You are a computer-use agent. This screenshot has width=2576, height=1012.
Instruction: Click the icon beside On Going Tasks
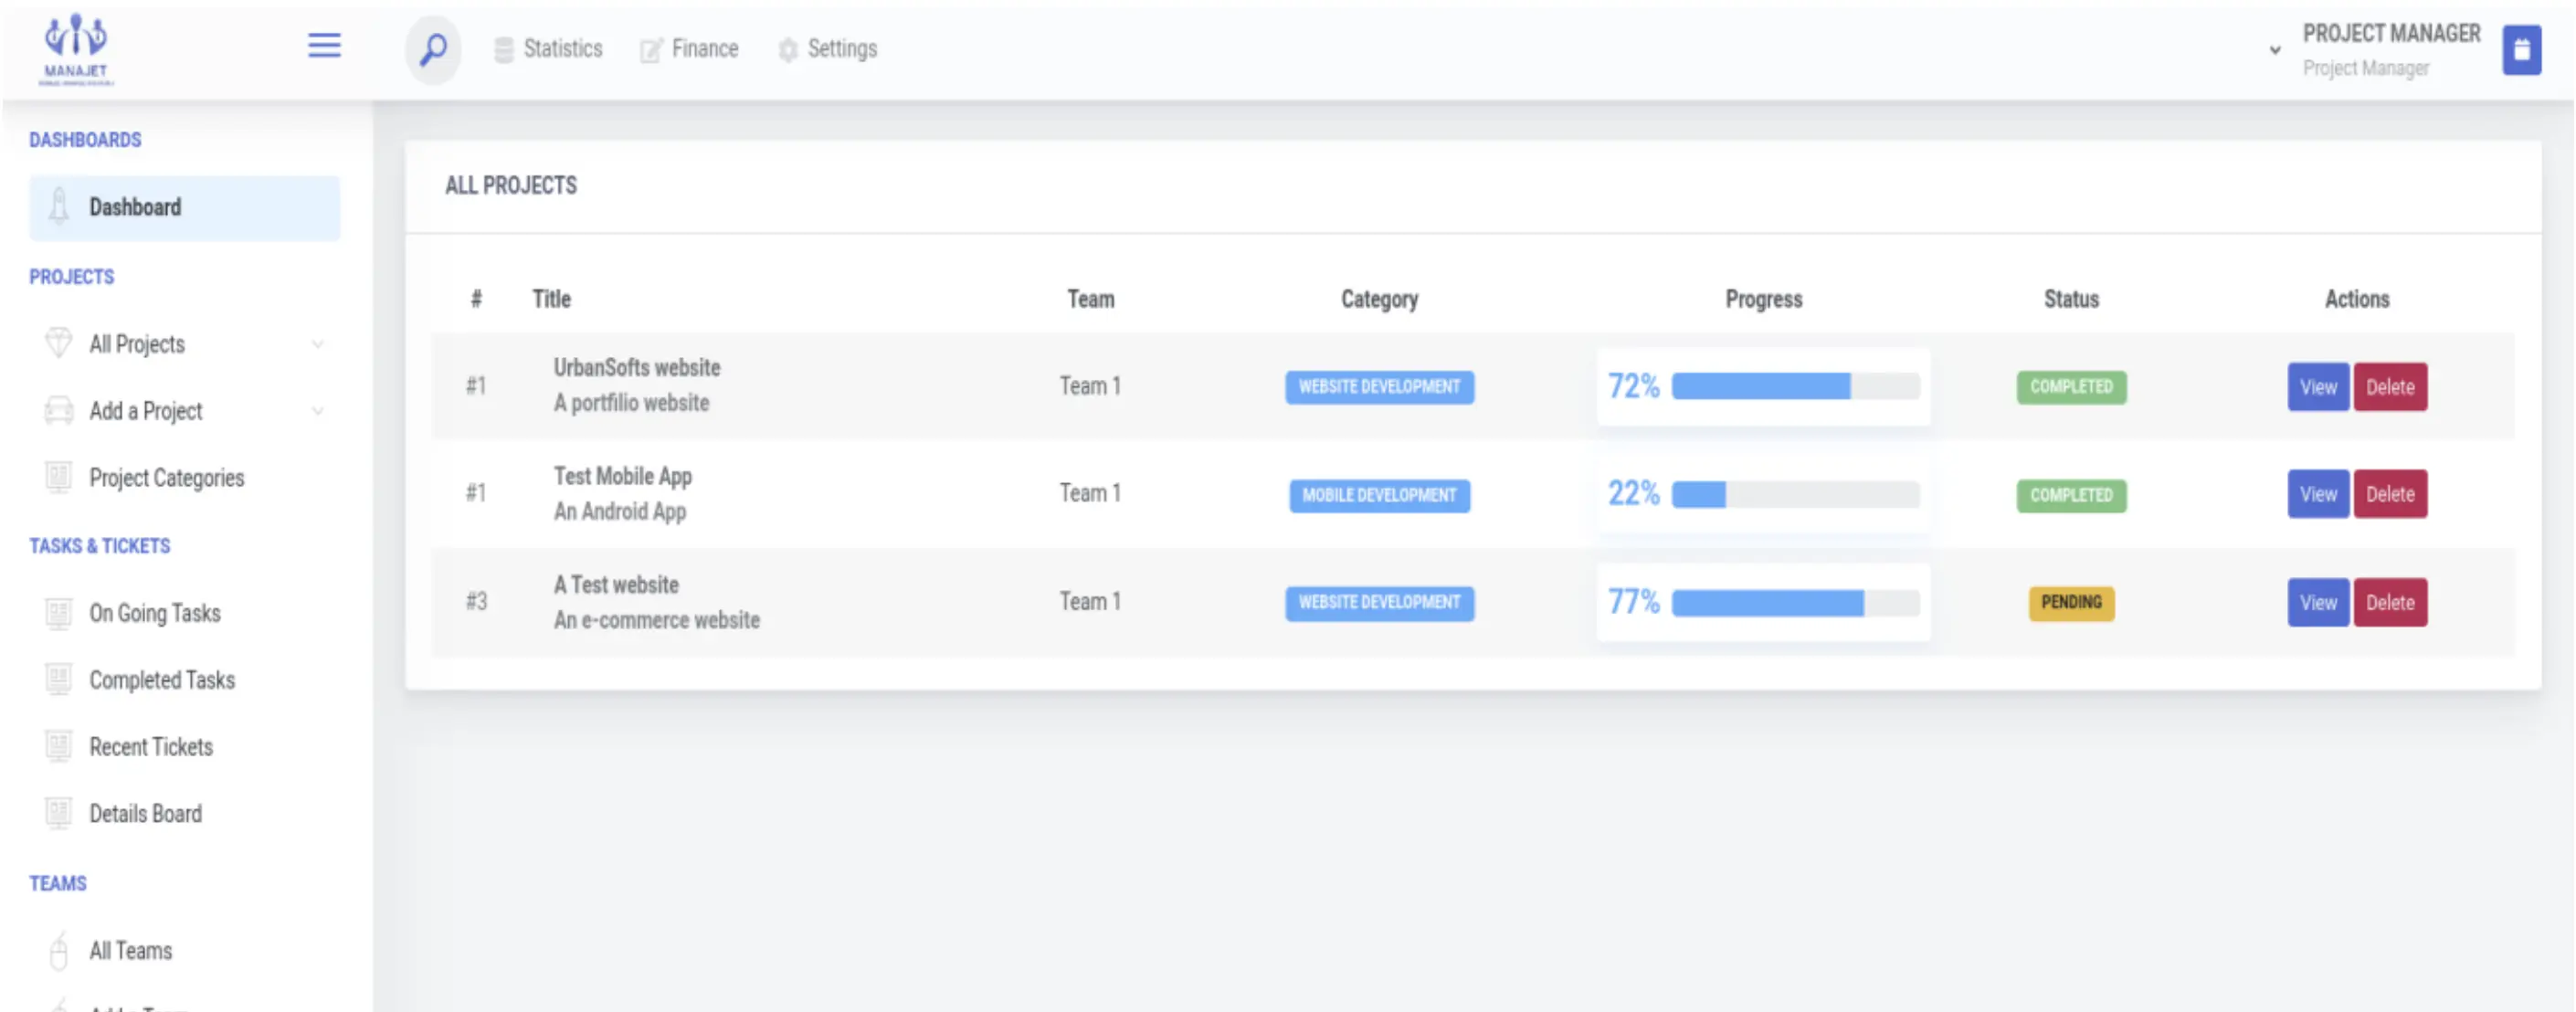[x=59, y=613]
